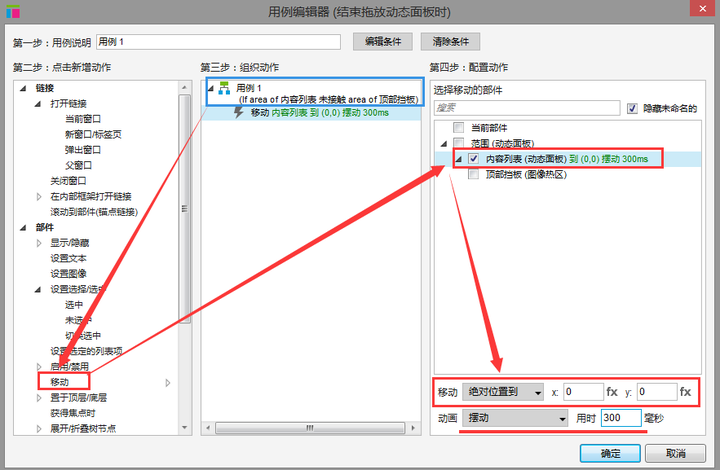
Task: Select the 弹出窗口 action
Action: click(83, 150)
